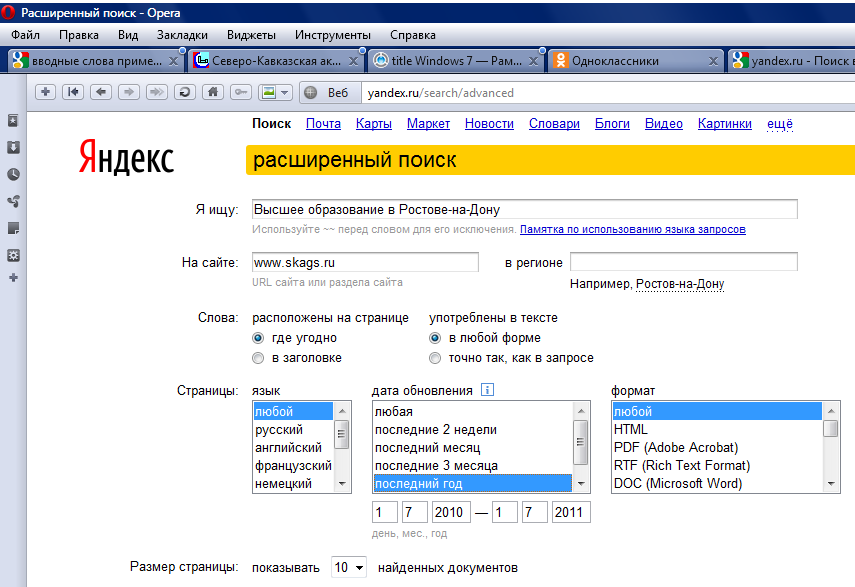
Task: Add a panel with sidebar plus icon
Action: pyautogui.click(x=14, y=278)
